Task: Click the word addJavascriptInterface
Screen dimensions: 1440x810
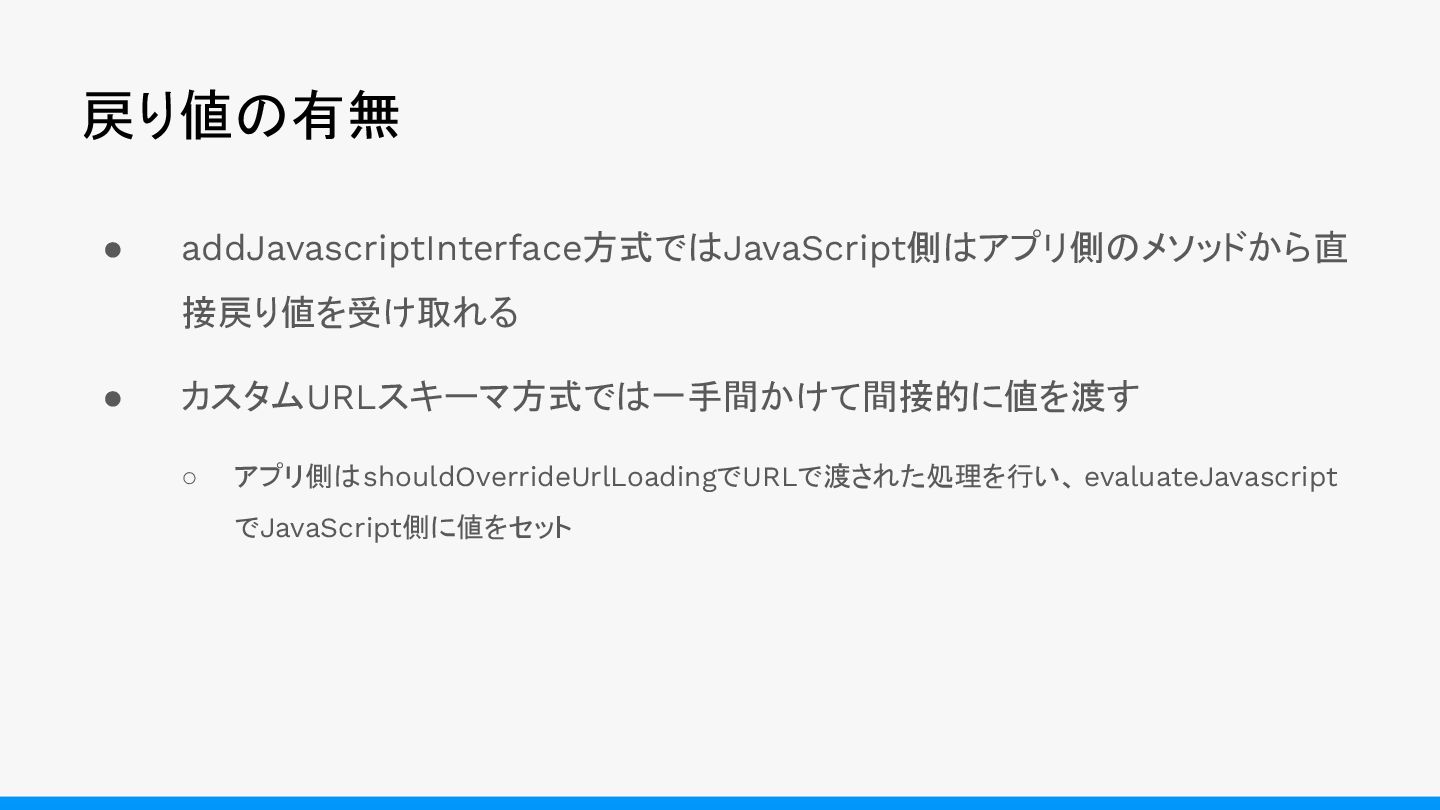Action: [381, 249]
